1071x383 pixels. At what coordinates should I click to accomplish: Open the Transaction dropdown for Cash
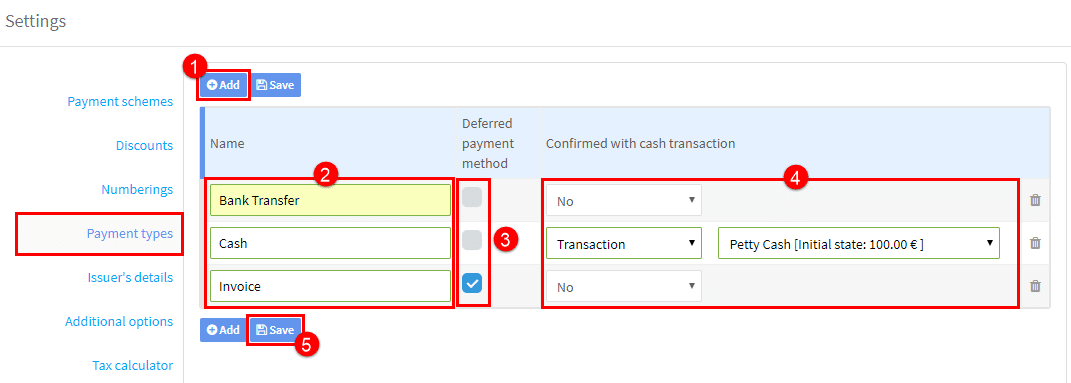click(624, 243)
